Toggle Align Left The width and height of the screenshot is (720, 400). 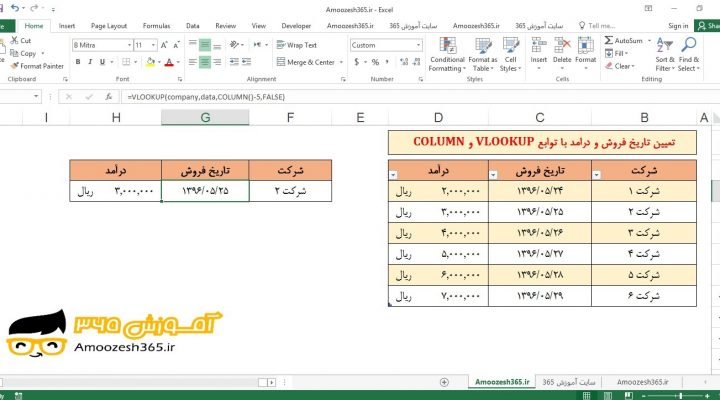(x=193, y=62)
